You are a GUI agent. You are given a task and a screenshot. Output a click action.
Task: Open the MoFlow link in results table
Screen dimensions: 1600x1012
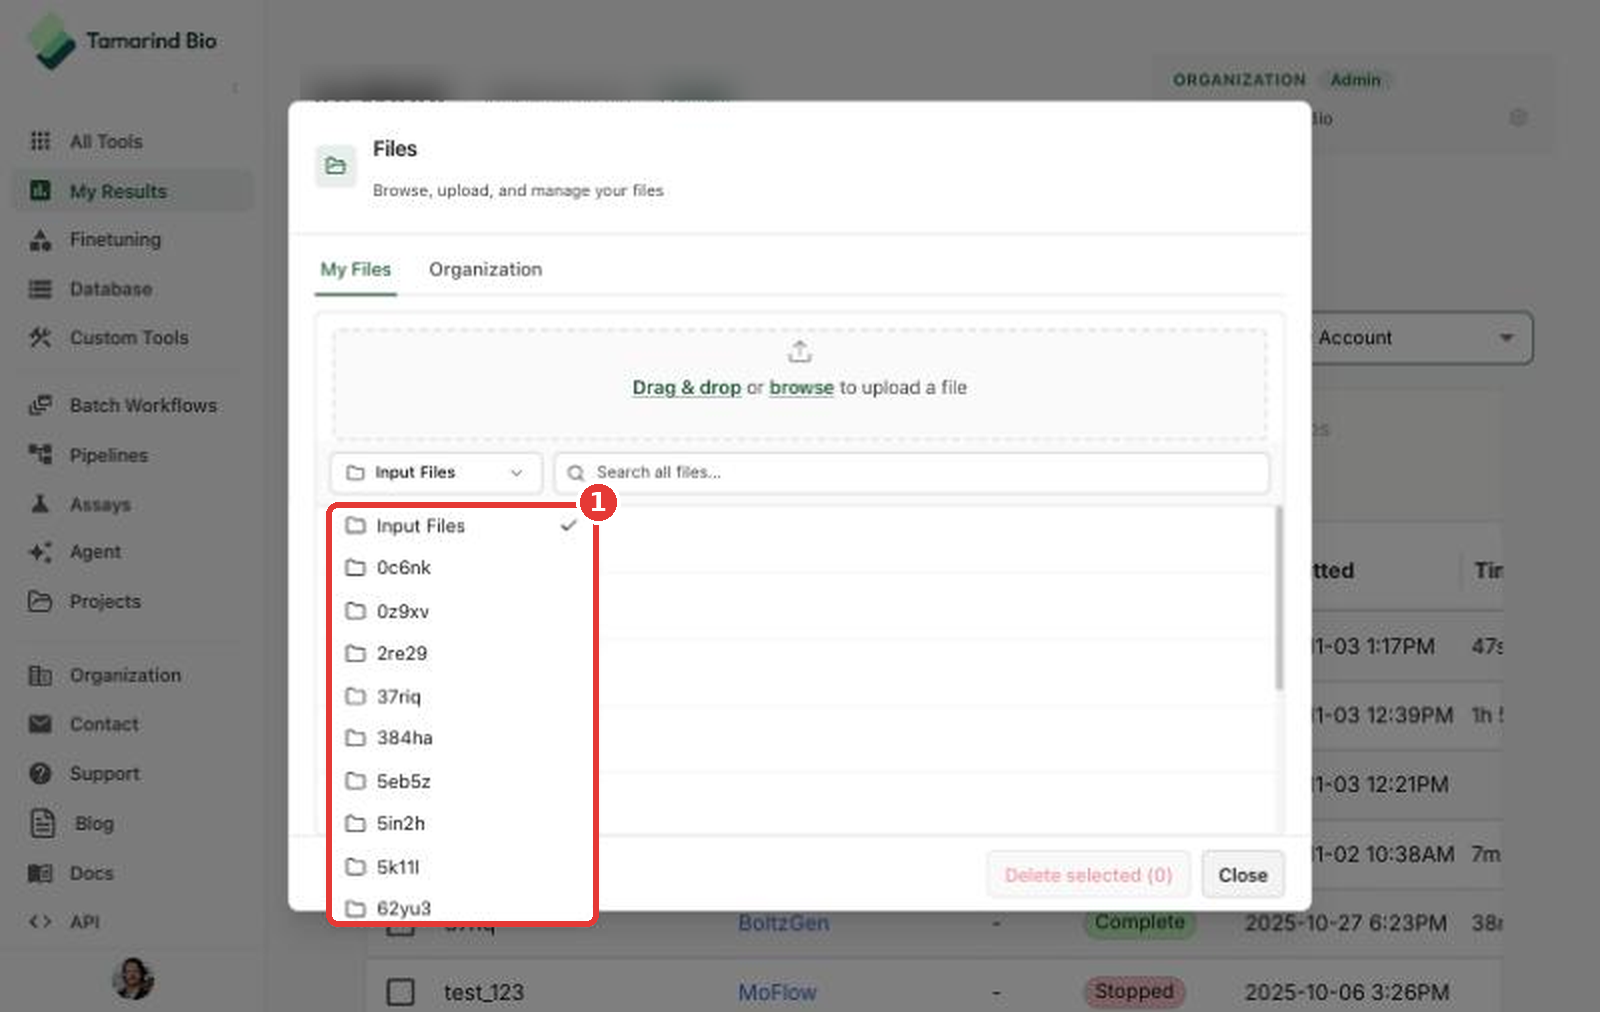tap(777, 992)
